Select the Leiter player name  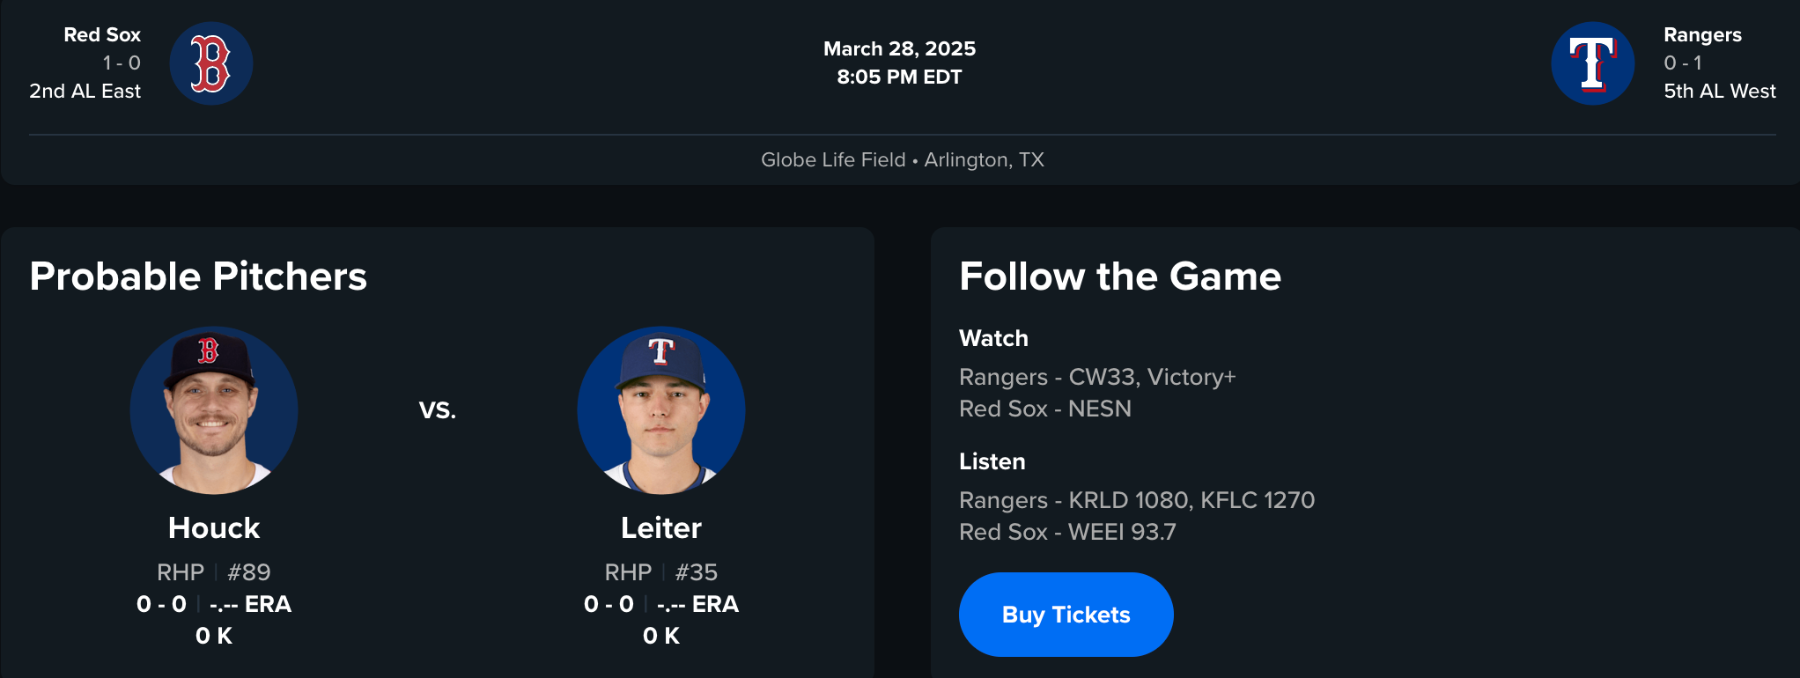661,528
